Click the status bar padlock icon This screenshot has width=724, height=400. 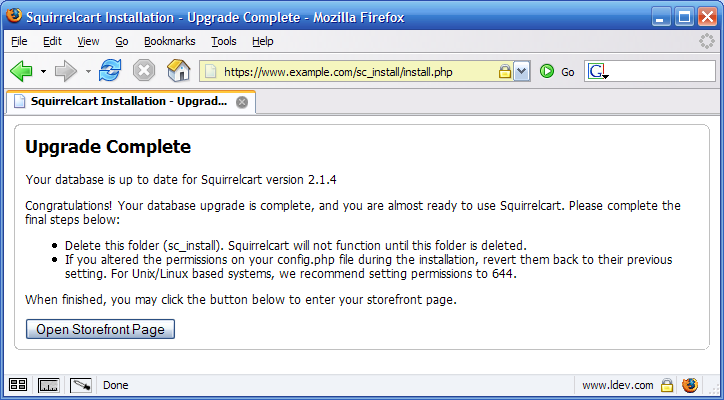tap(667, 385)
